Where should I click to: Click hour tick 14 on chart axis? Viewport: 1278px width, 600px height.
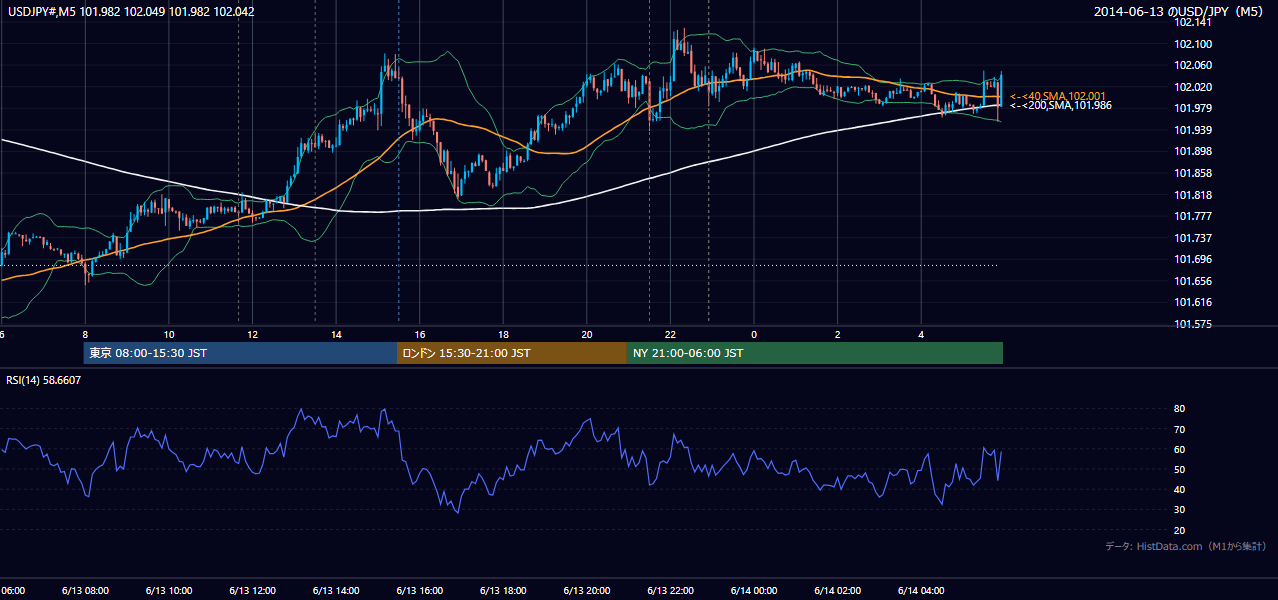point(336,334)
